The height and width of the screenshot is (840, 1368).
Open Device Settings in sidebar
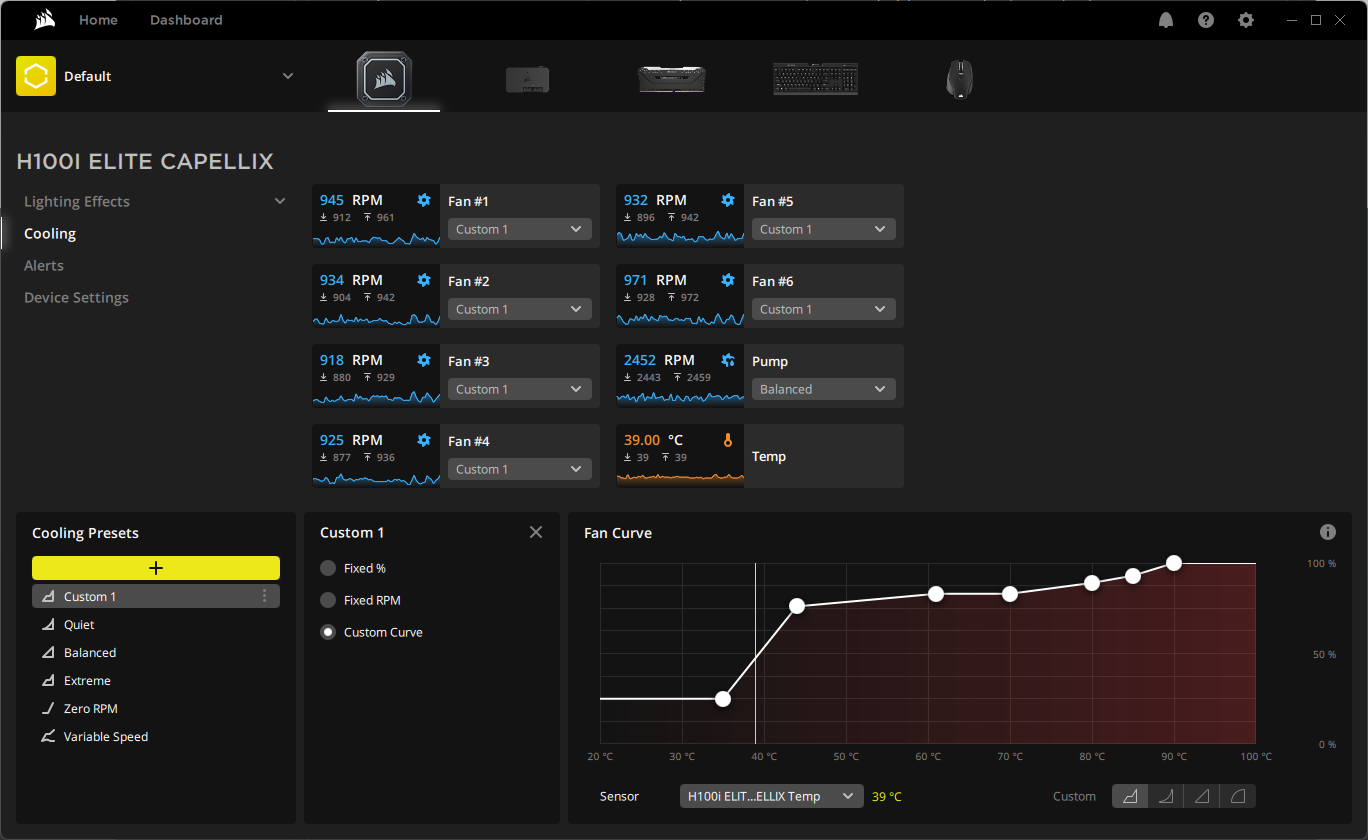point(76,297)
